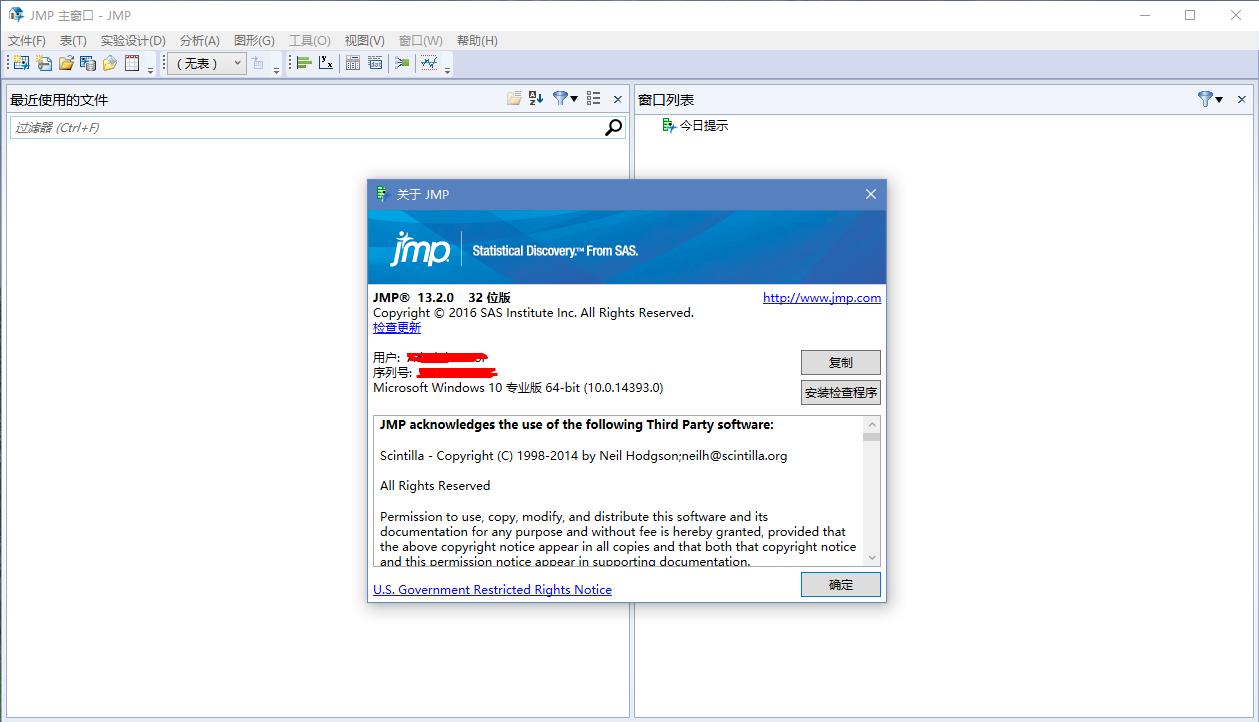1259x722 pixels.
Task: Open the first toolbar overflow arrow
Action: tap(151, 69)
